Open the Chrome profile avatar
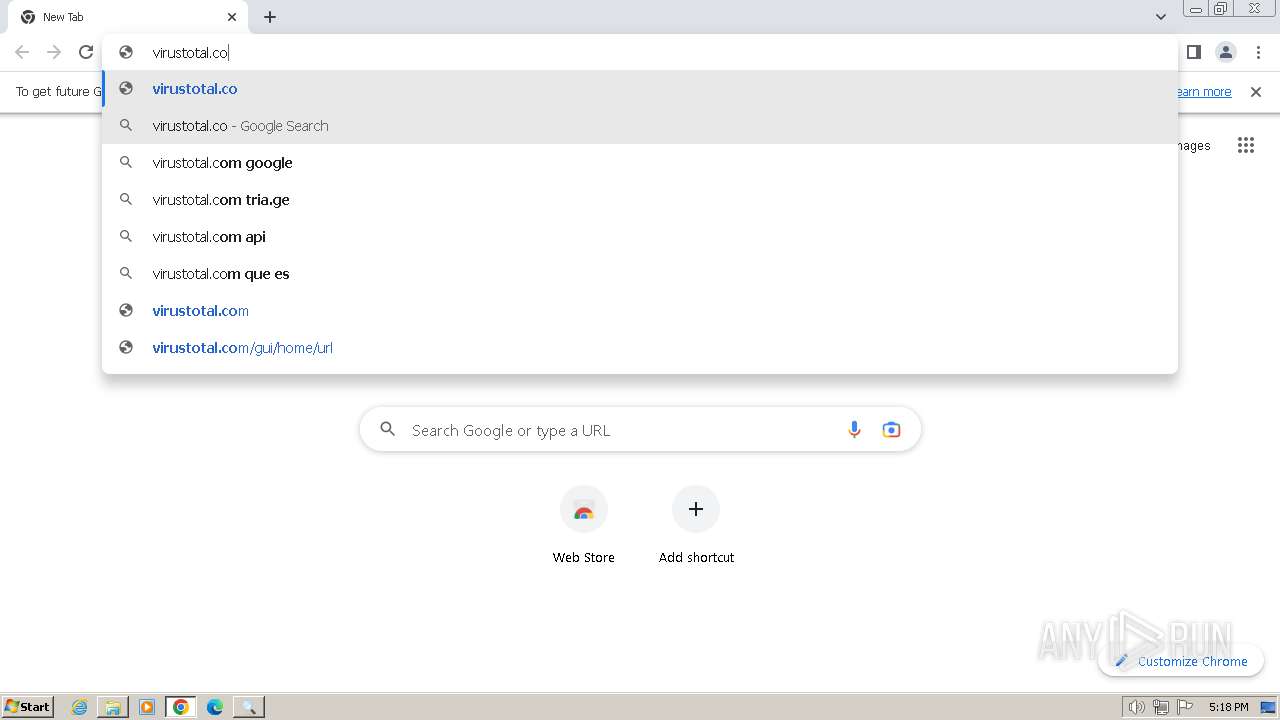Screen dimensions: 1280x720 (x=1225, y=52)
